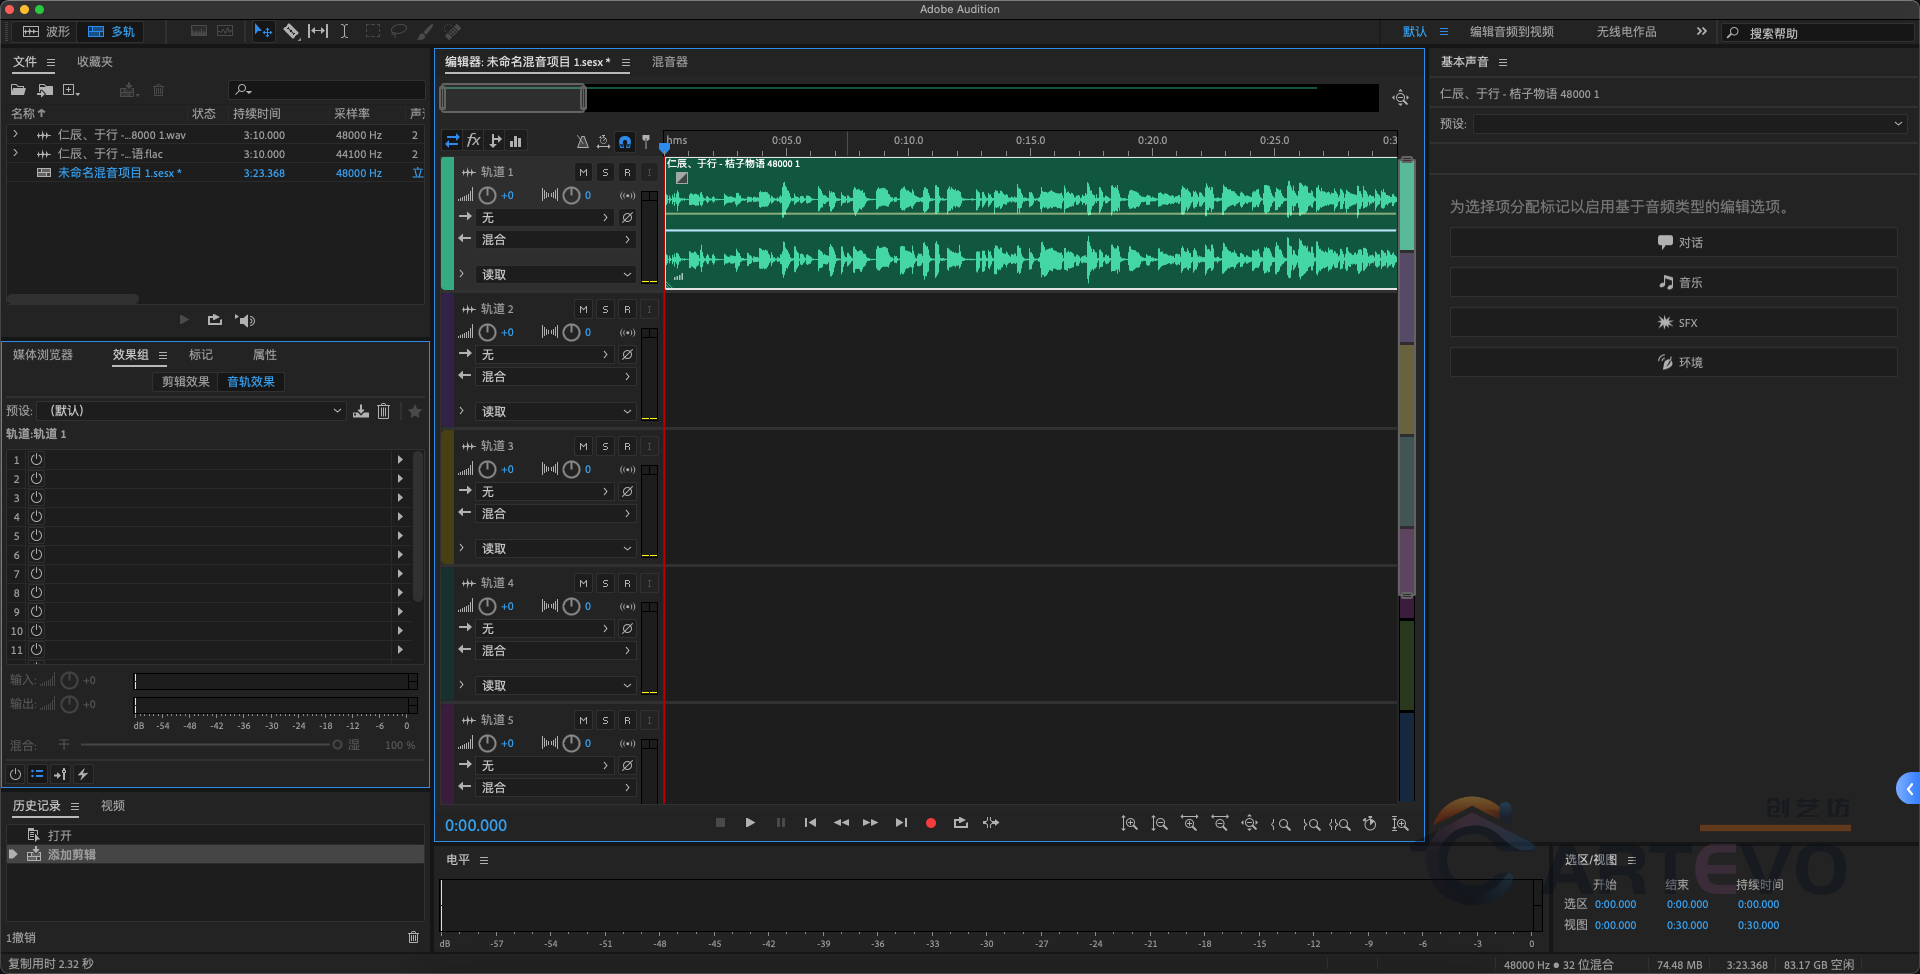This screenshot has height=974, width=1920.
Task: Click Zoom Out Amplitude icon
Action: [1159, 824]
